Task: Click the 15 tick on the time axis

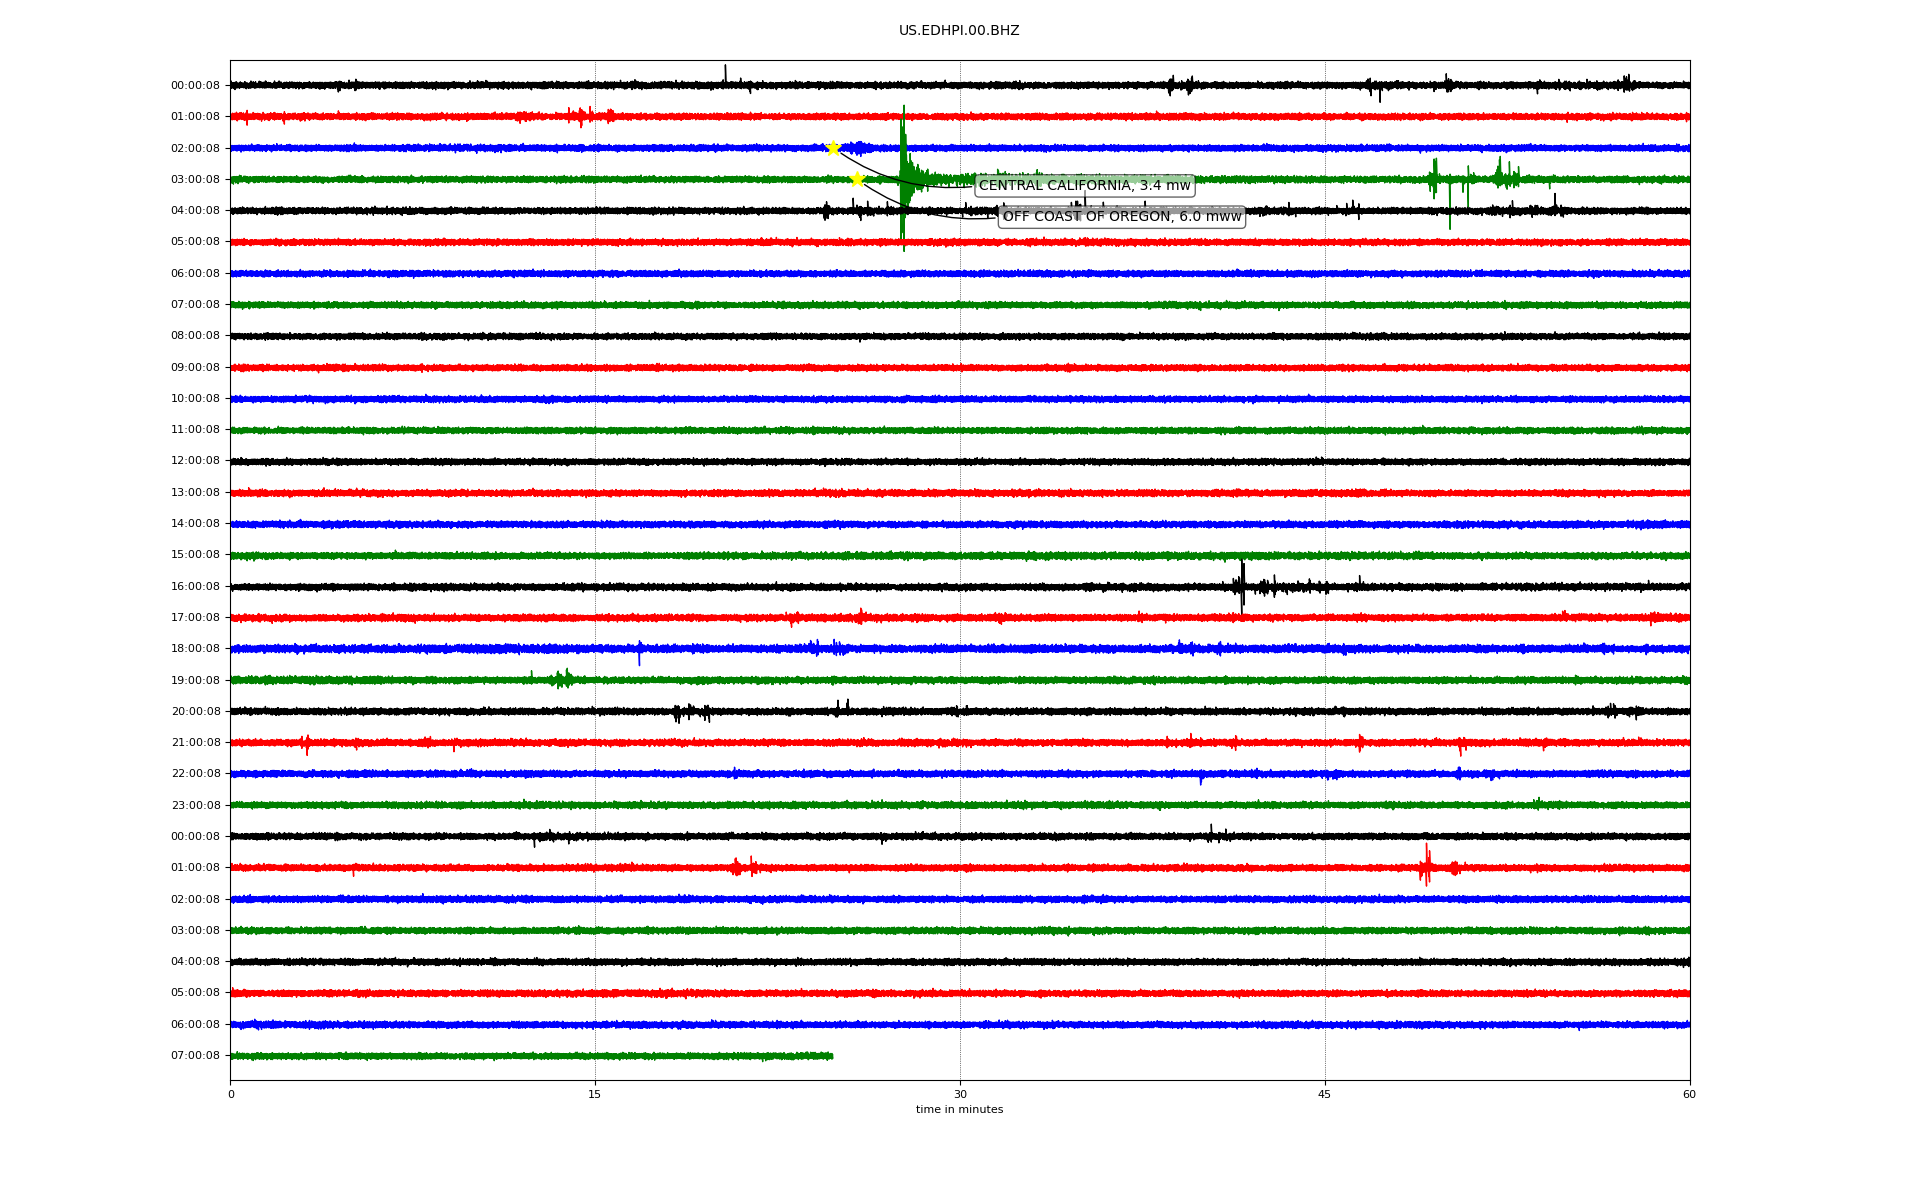Action: (595, 1094)
